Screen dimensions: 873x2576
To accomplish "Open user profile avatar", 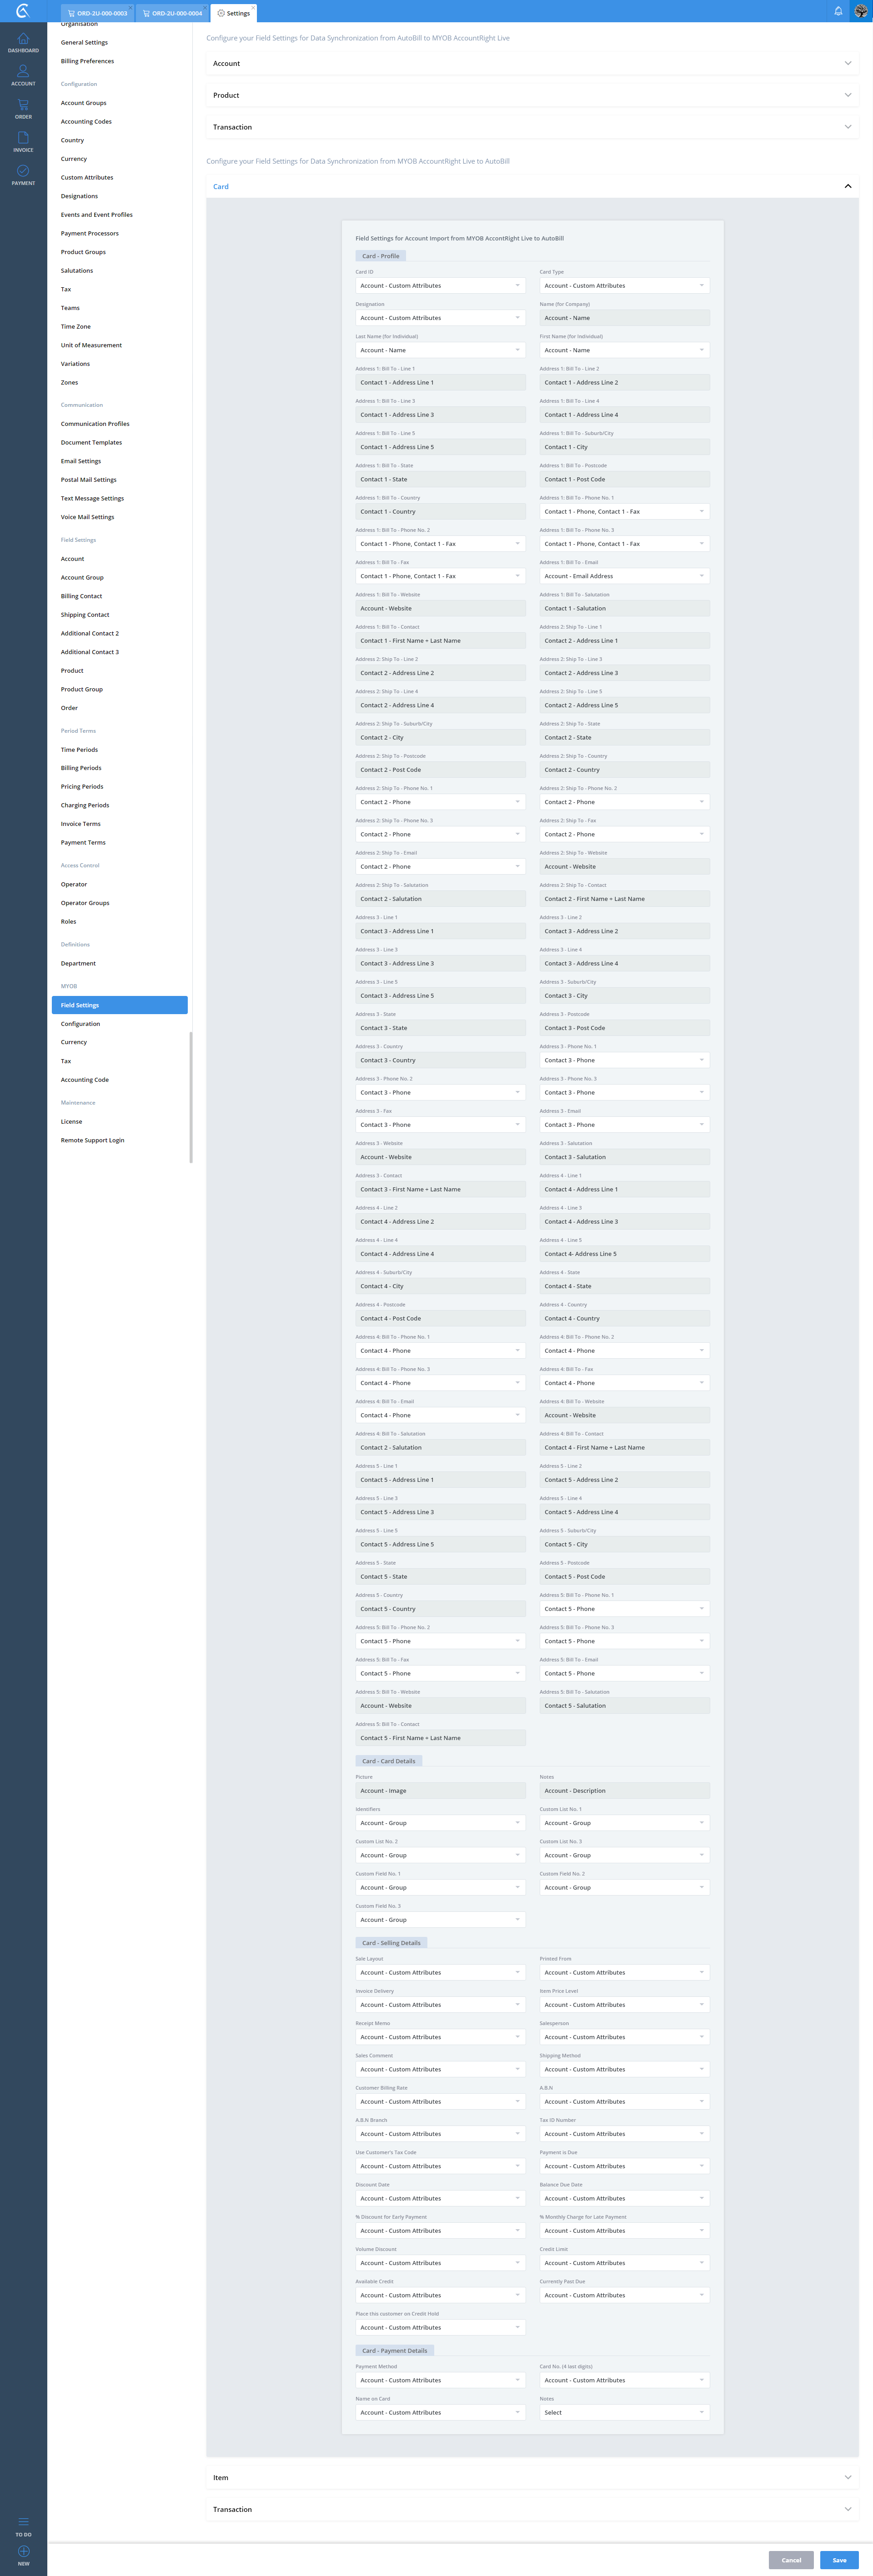I will (861, 11).
